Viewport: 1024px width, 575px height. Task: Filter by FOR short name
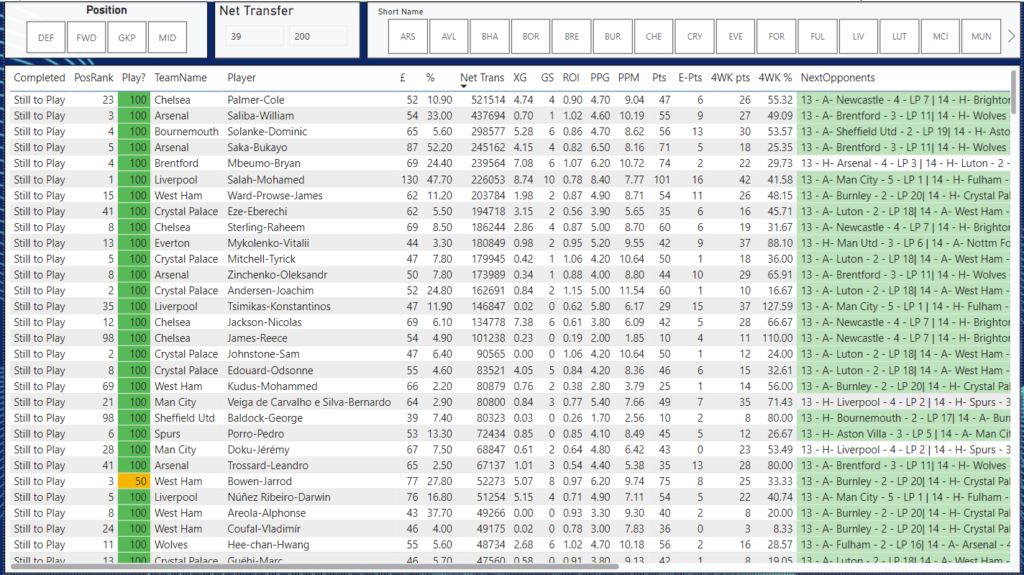click(776, 37)
